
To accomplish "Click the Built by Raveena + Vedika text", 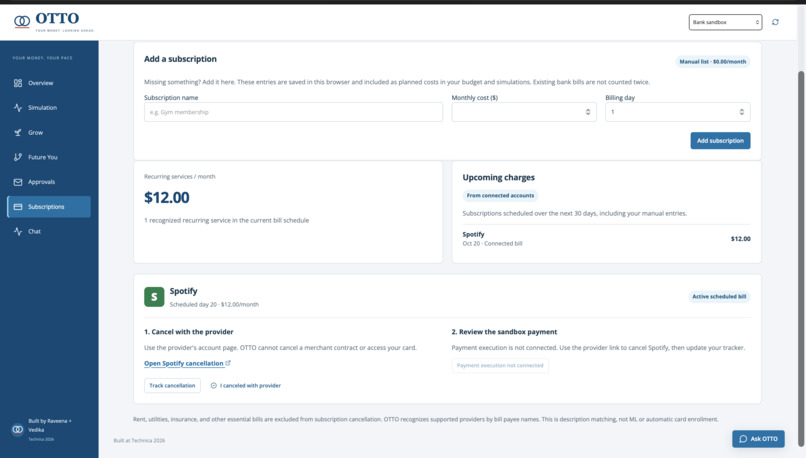I will (50, 425).
